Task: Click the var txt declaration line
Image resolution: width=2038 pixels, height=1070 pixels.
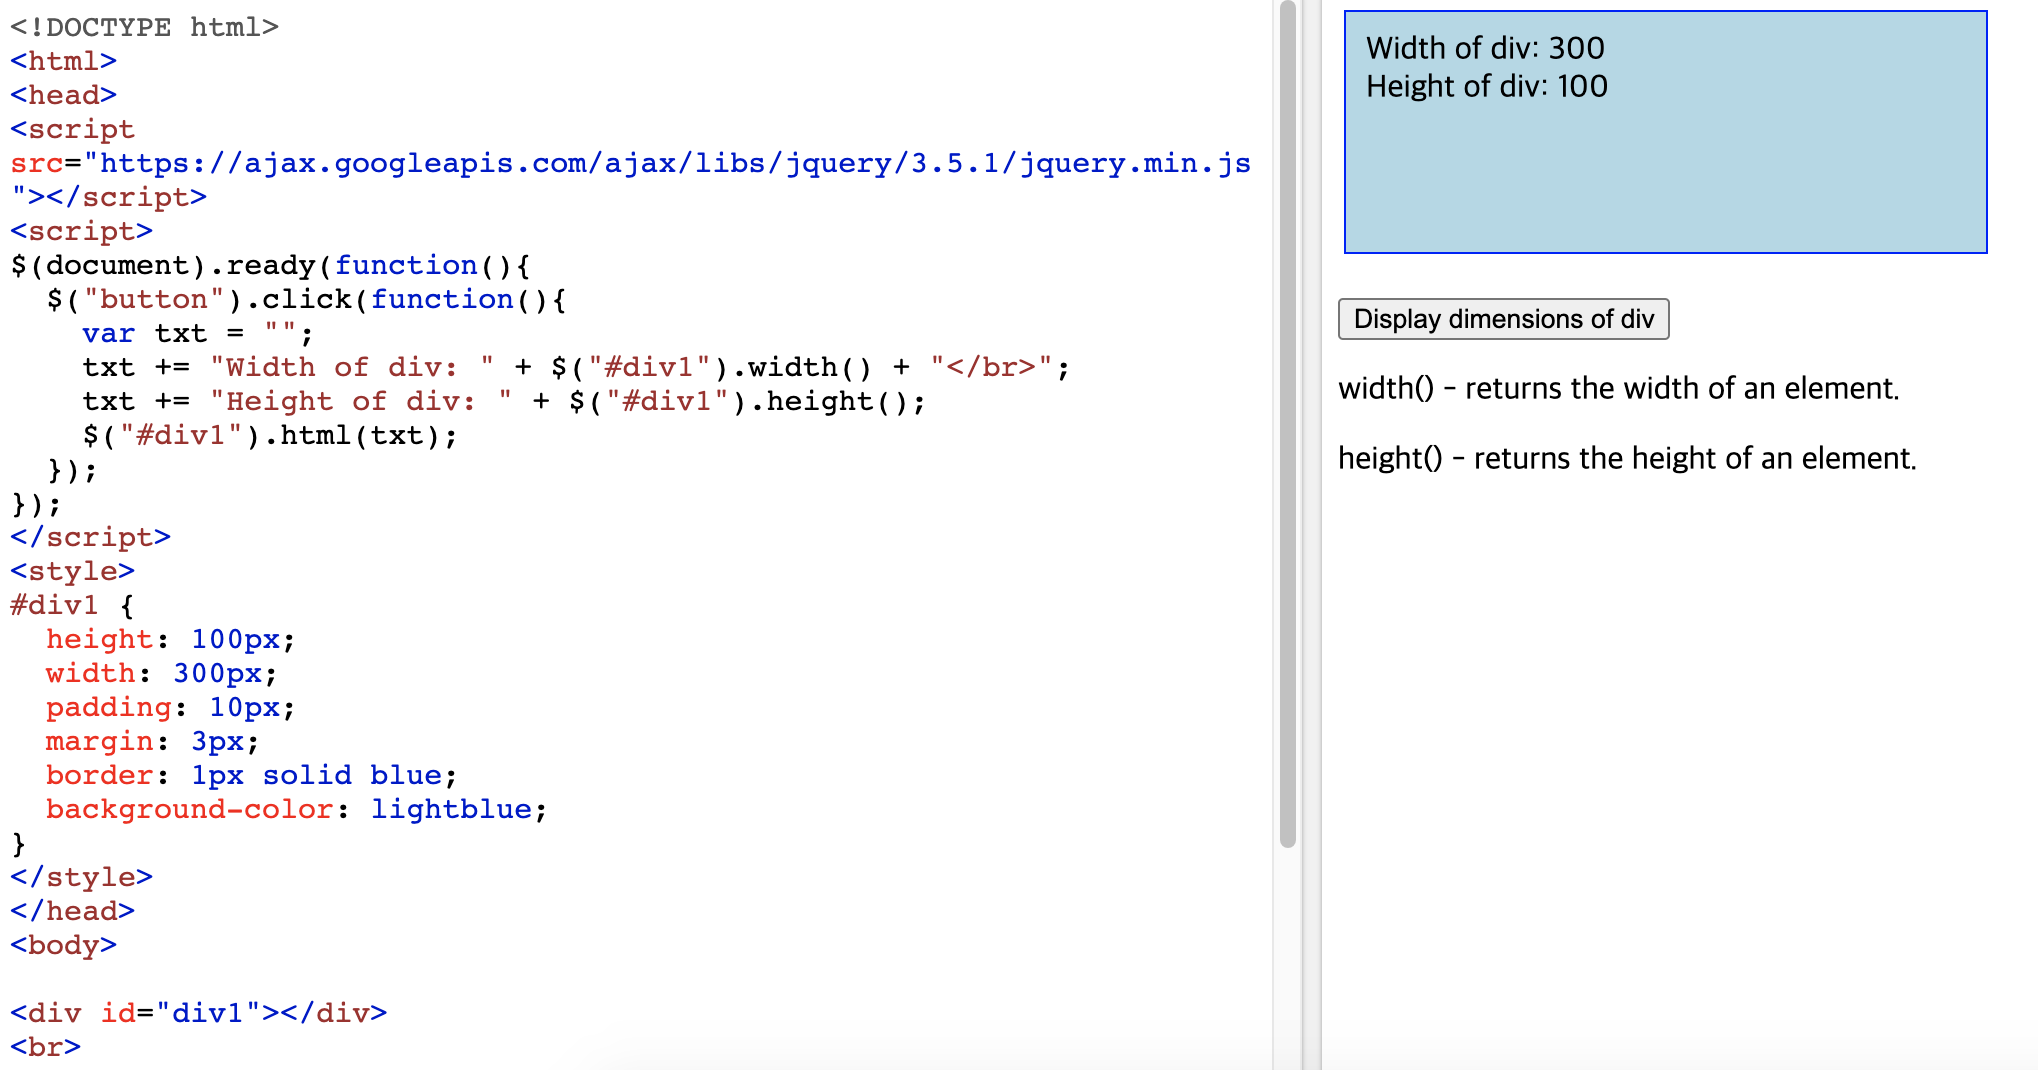Action: 197,333
